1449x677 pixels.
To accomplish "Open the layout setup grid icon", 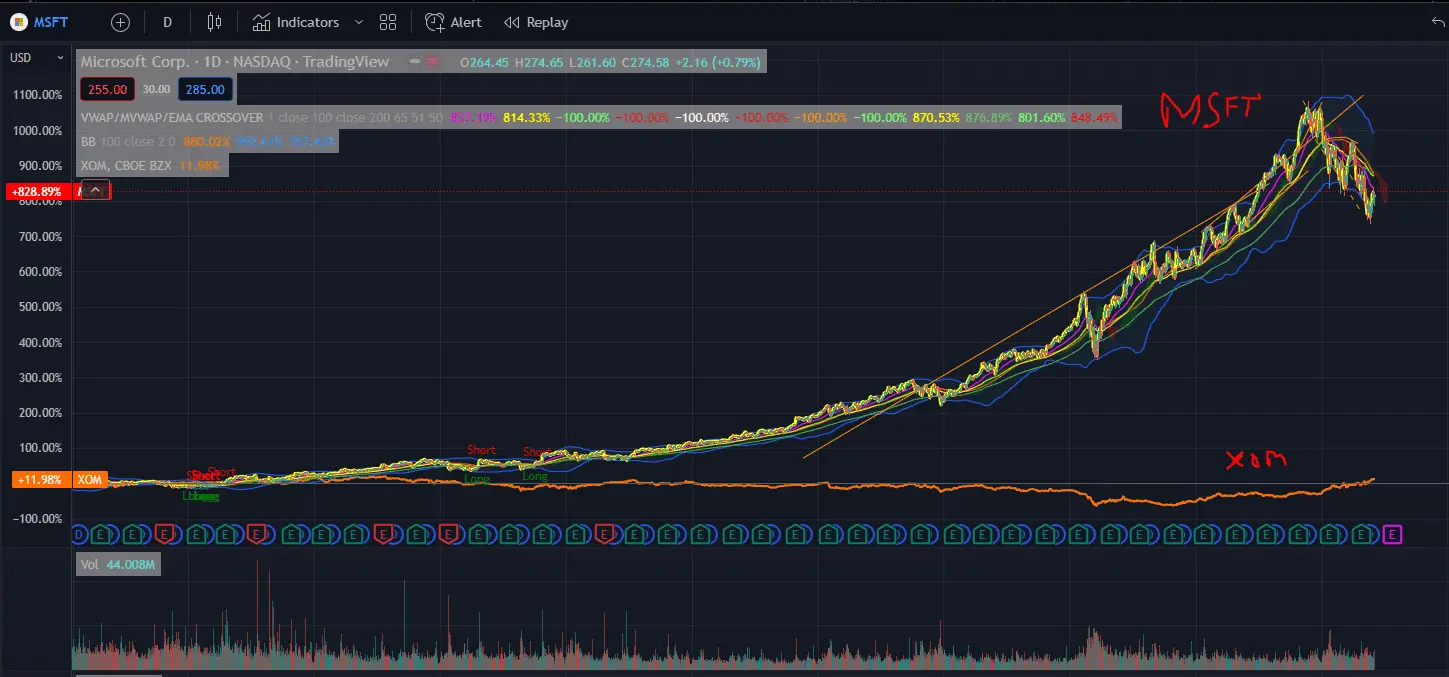I will 389,22.
